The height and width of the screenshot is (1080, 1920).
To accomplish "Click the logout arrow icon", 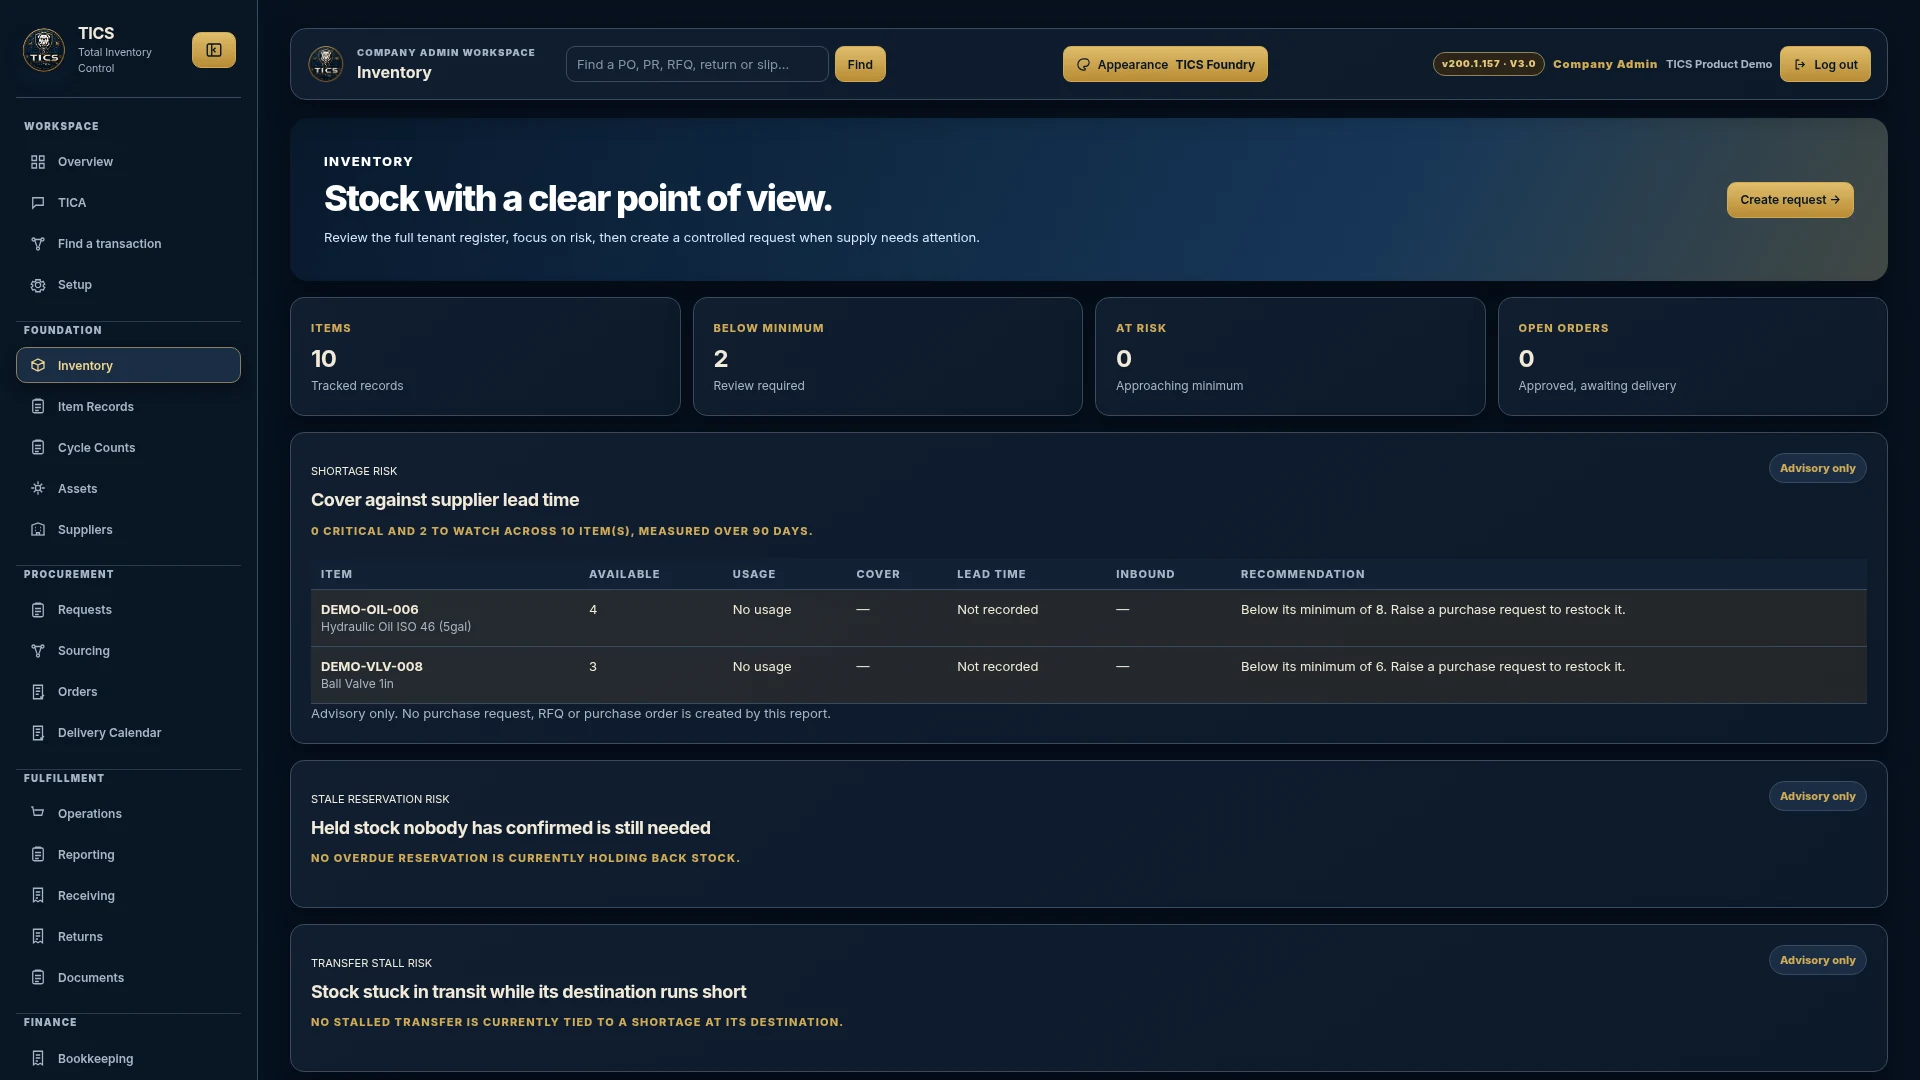I will [x=1800, y=65].
